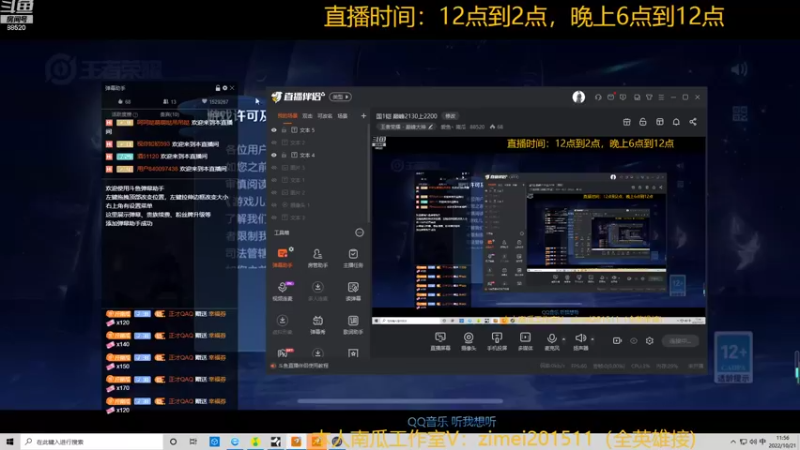Open the 多人连麦 tool
Image resolution: width=800 pixels, height=450 pixels.
point(317,291)
